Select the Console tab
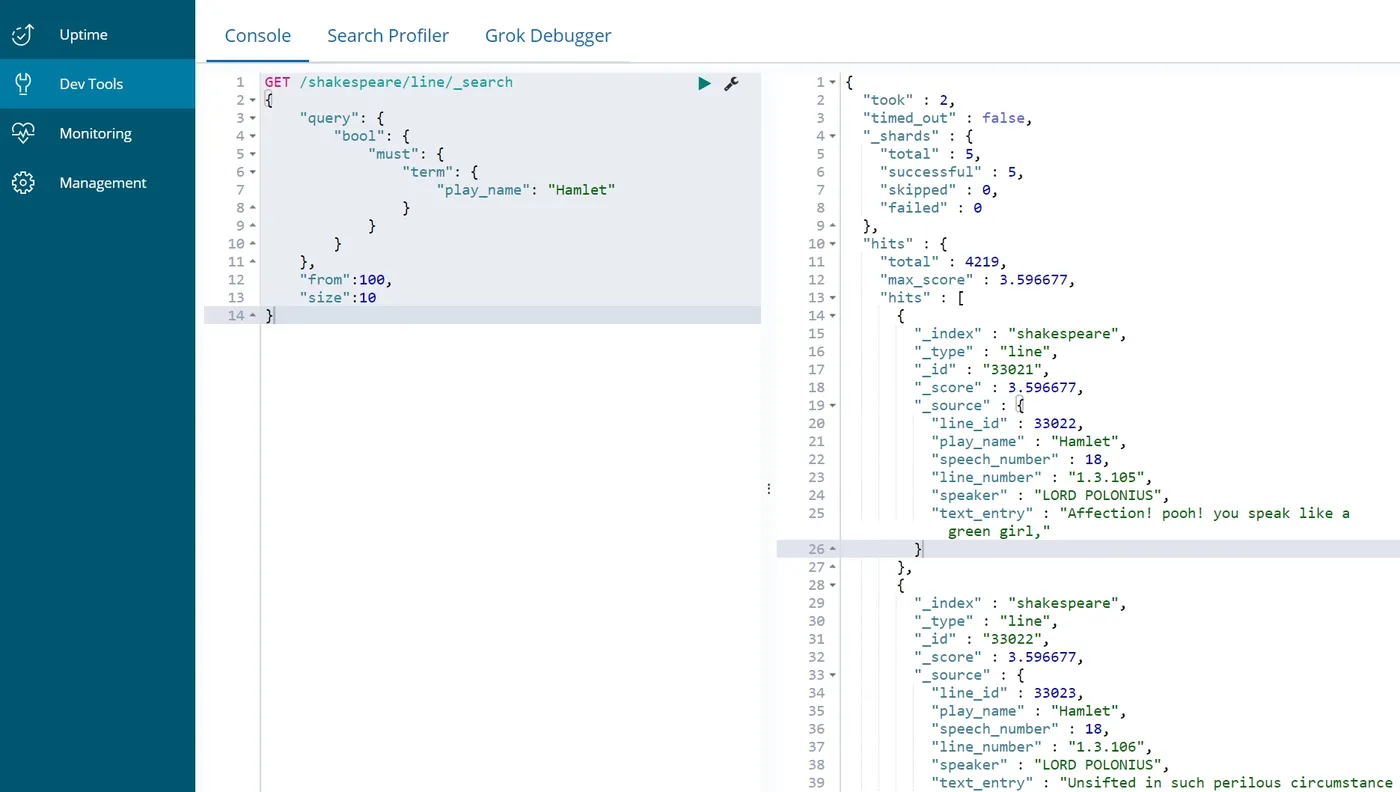Viewport: 1400px width, 792px height. tap(258, 36)
